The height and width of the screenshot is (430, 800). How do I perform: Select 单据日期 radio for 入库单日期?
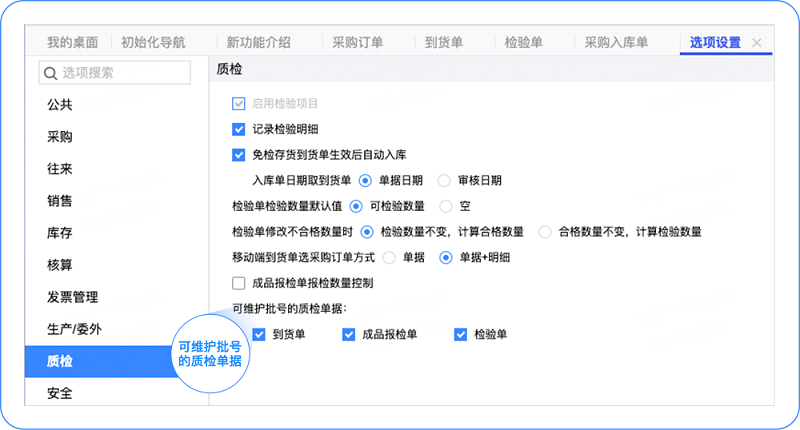pos(365,181)
